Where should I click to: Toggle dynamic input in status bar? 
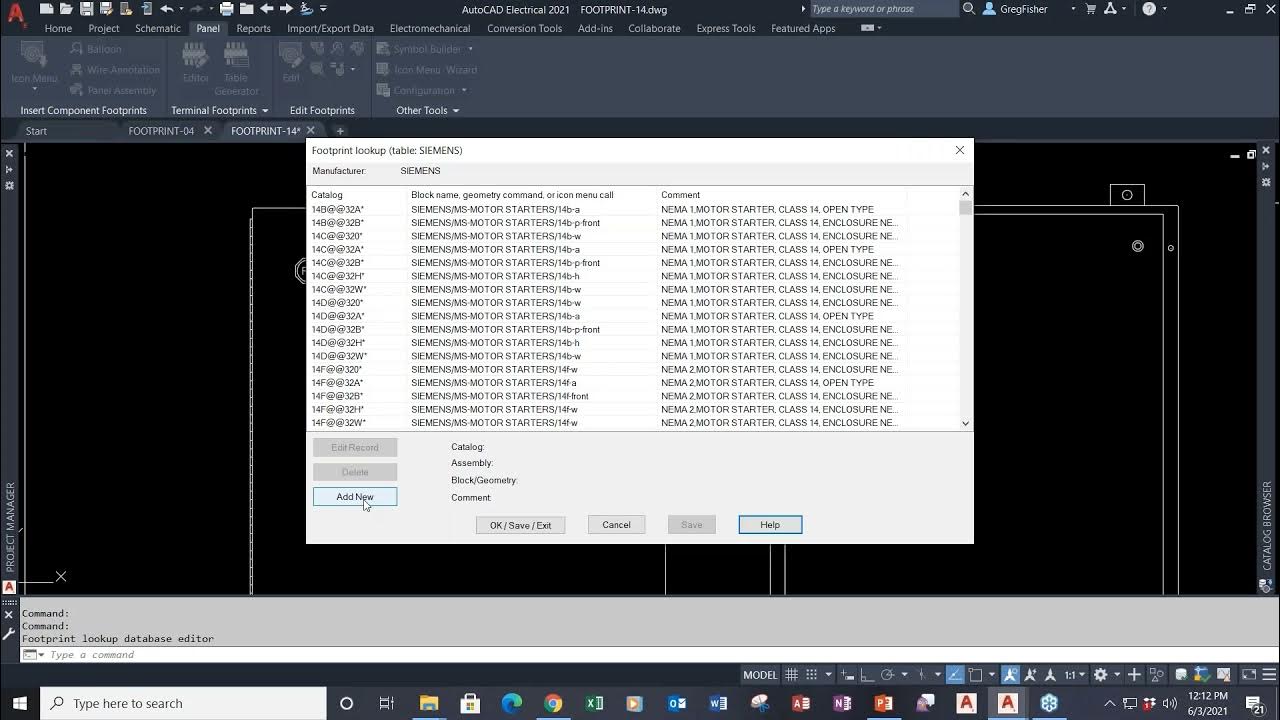click(x=848, y=675)
